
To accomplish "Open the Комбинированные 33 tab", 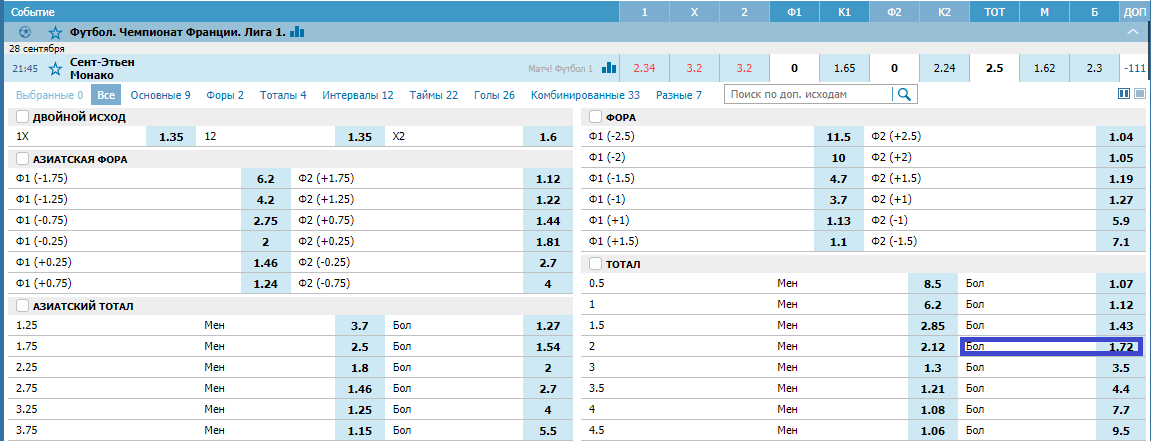I will 586,95.
